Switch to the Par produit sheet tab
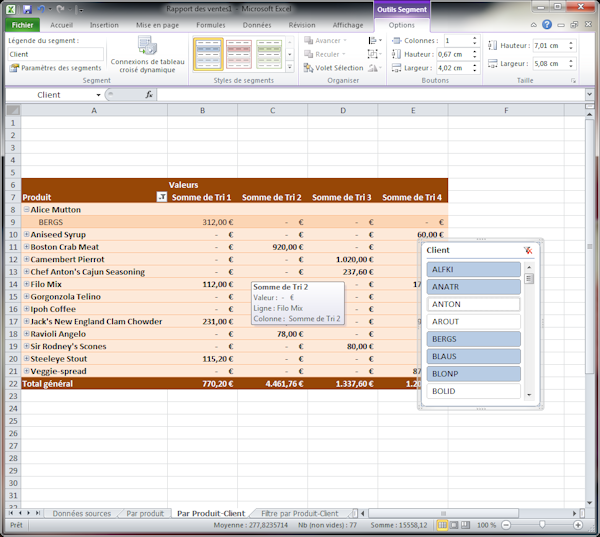 [145, 513]
